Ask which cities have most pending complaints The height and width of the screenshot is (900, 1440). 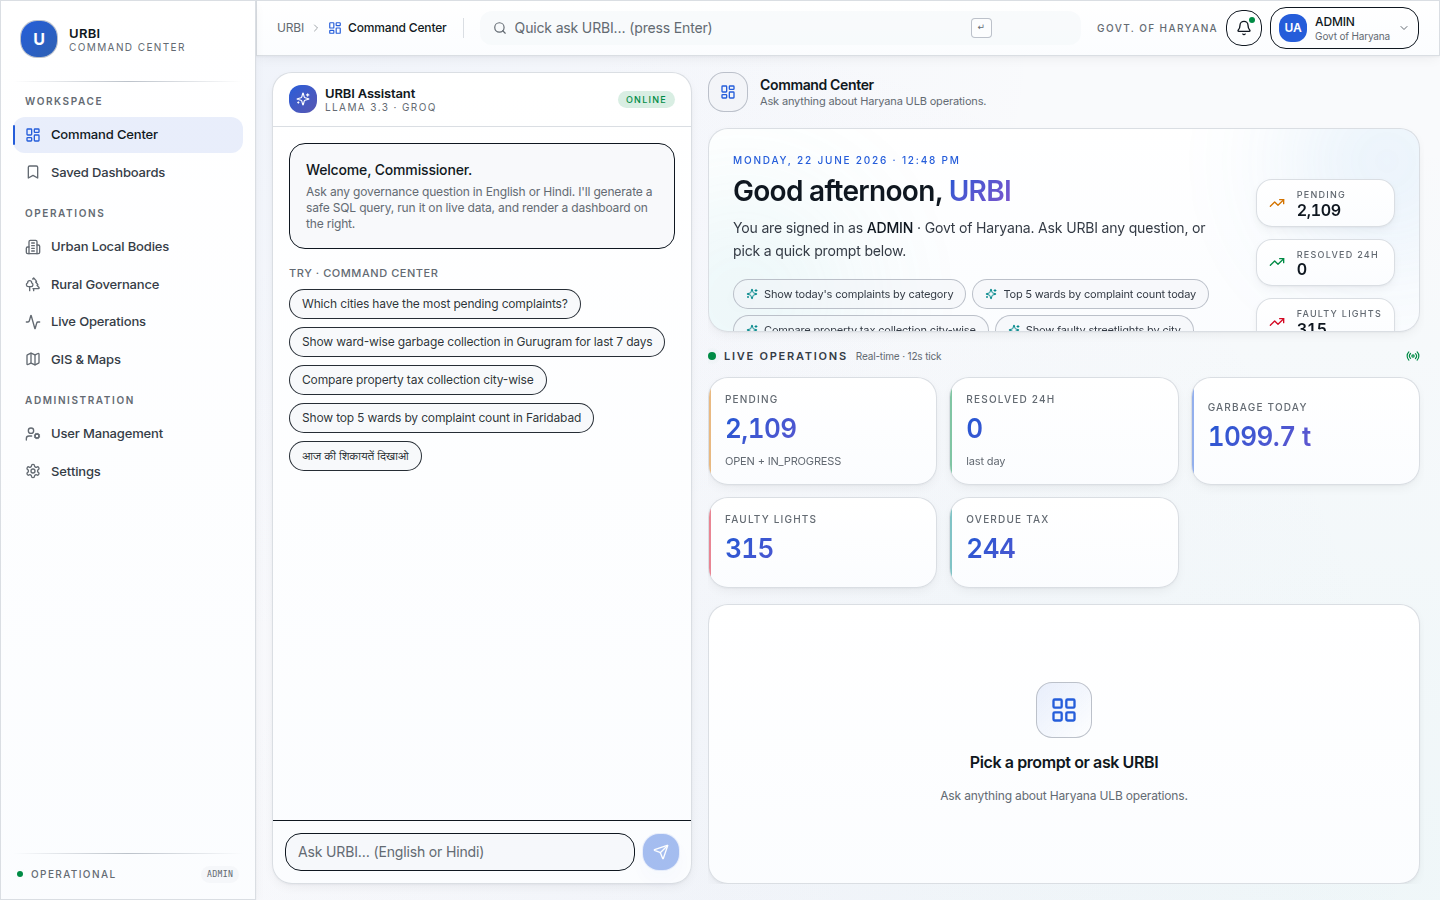pyautogui.click(x=435, y=304)
